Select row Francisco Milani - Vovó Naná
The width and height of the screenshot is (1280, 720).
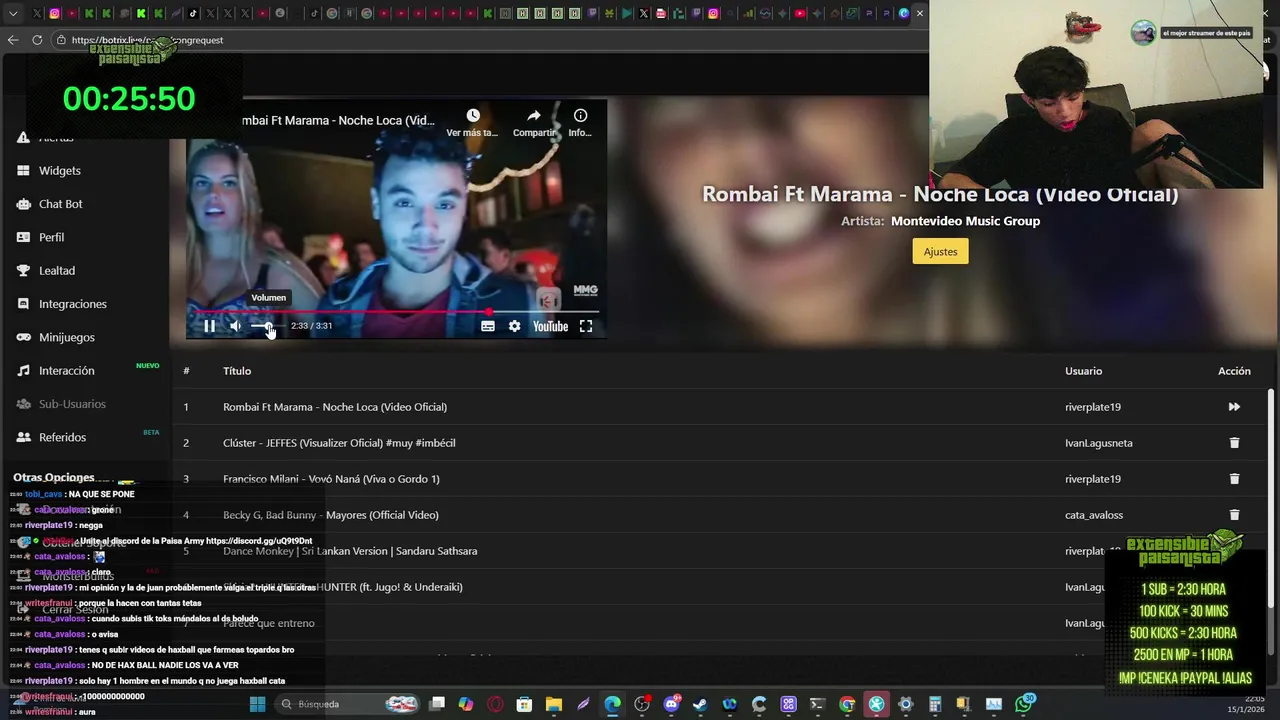(x=720, y=479)
